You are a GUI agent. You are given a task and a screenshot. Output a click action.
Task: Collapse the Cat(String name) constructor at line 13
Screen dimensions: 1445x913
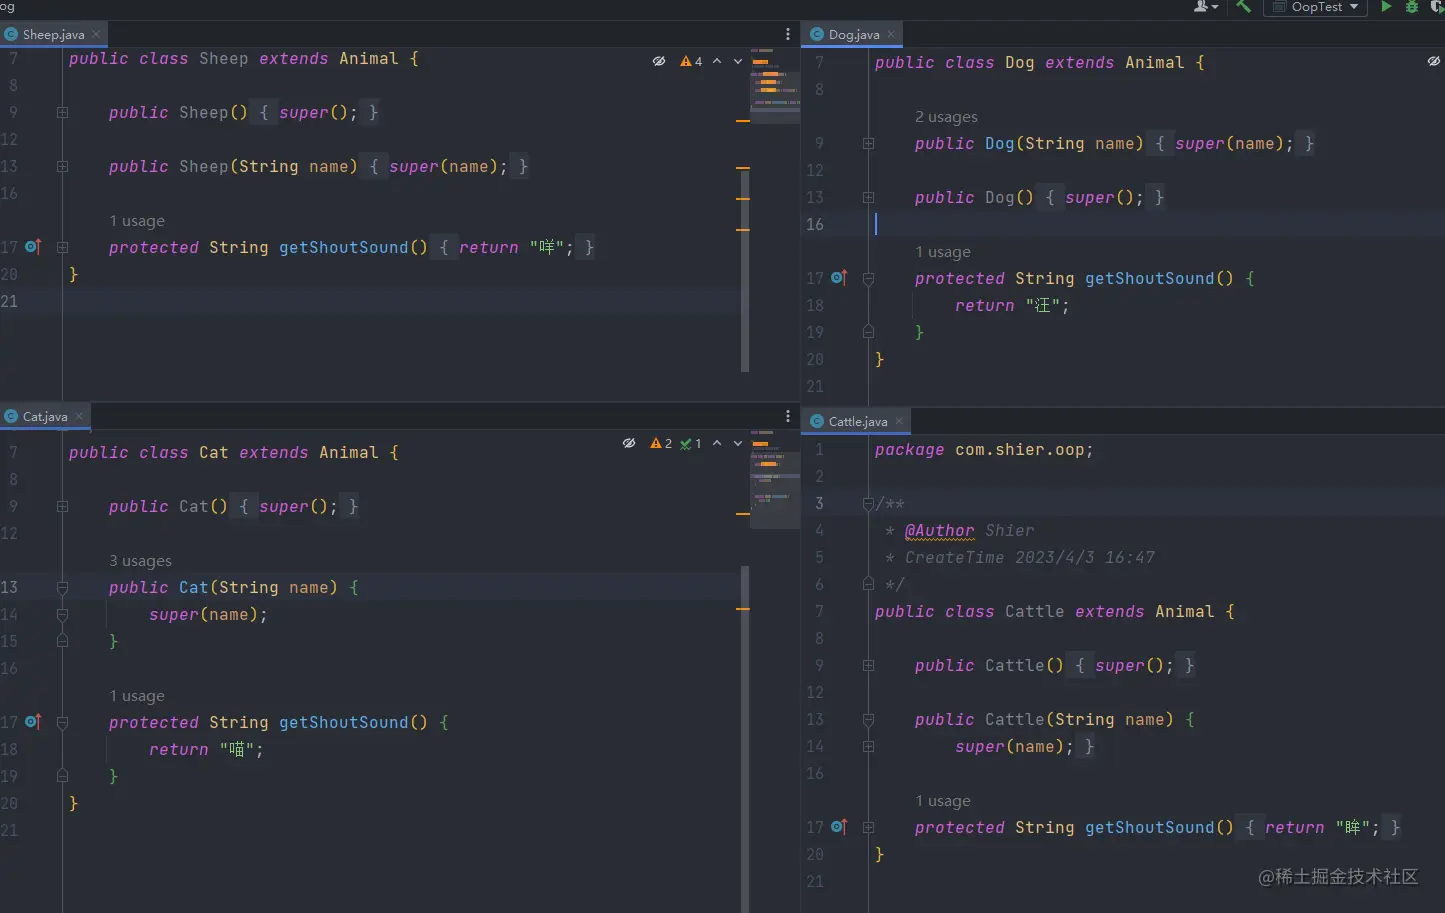tap(62, 587)
